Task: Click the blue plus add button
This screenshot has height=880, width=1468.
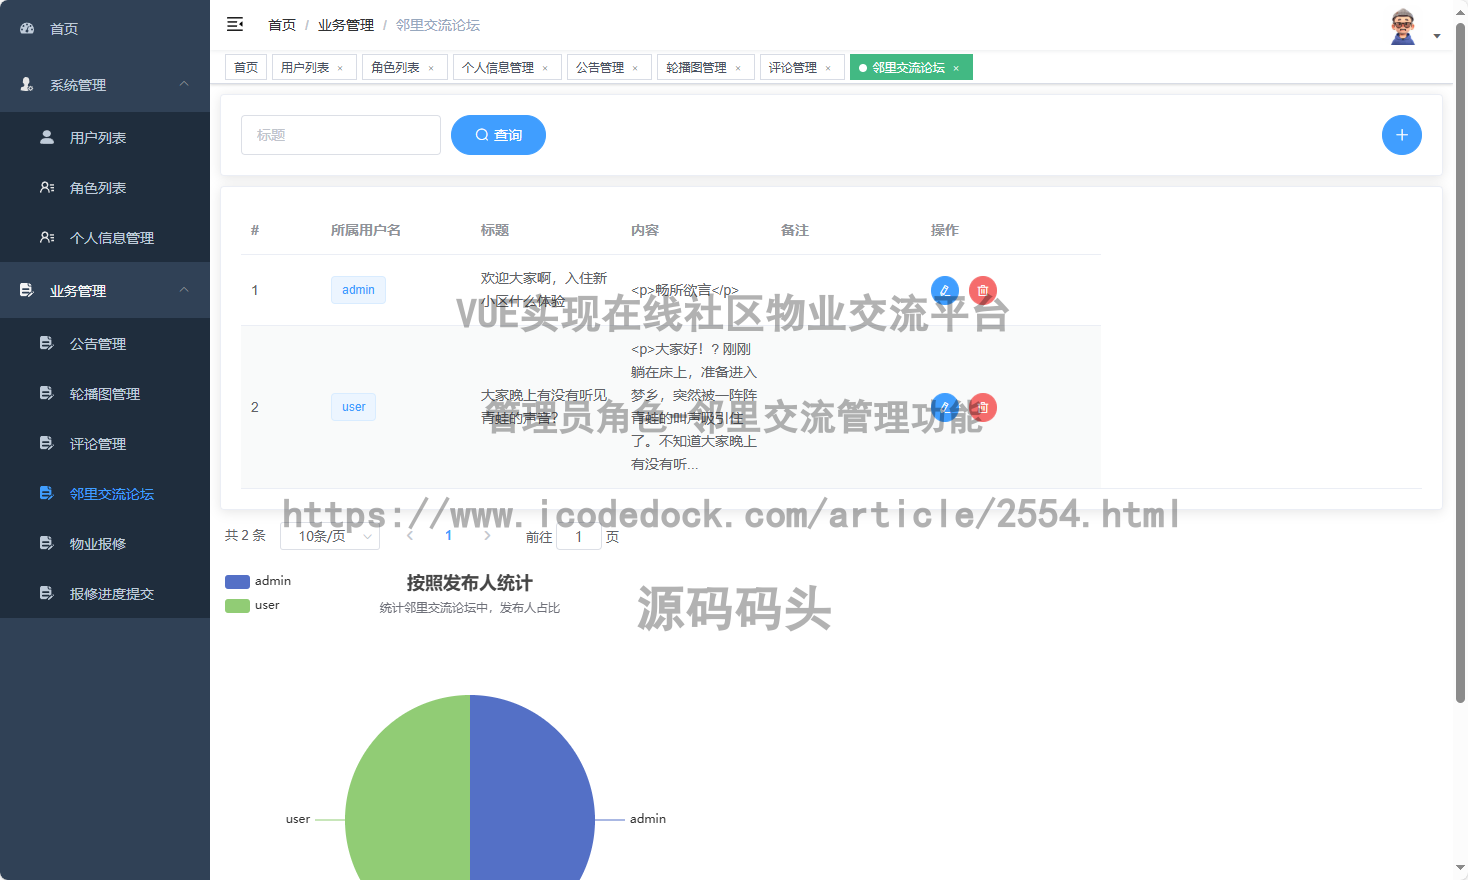Action: tap(1402, 135)
